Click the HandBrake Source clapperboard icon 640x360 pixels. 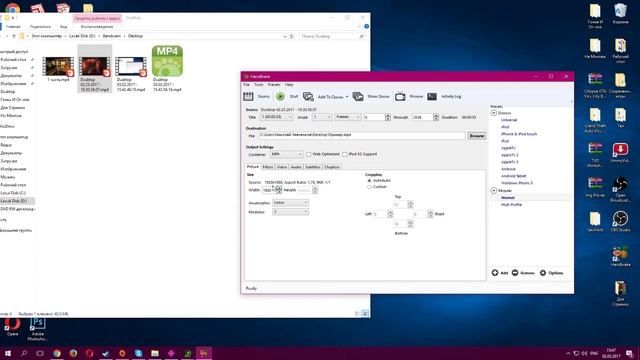pos(248,96)
